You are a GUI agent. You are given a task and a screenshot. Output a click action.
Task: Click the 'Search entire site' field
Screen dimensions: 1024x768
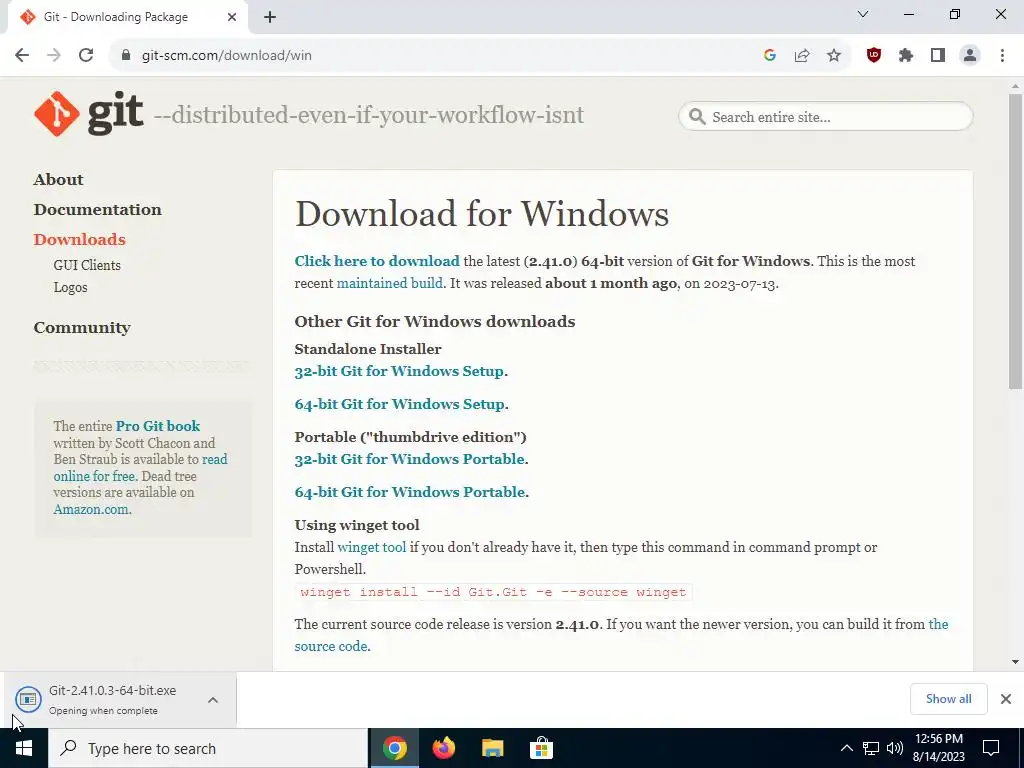point(825,117)
